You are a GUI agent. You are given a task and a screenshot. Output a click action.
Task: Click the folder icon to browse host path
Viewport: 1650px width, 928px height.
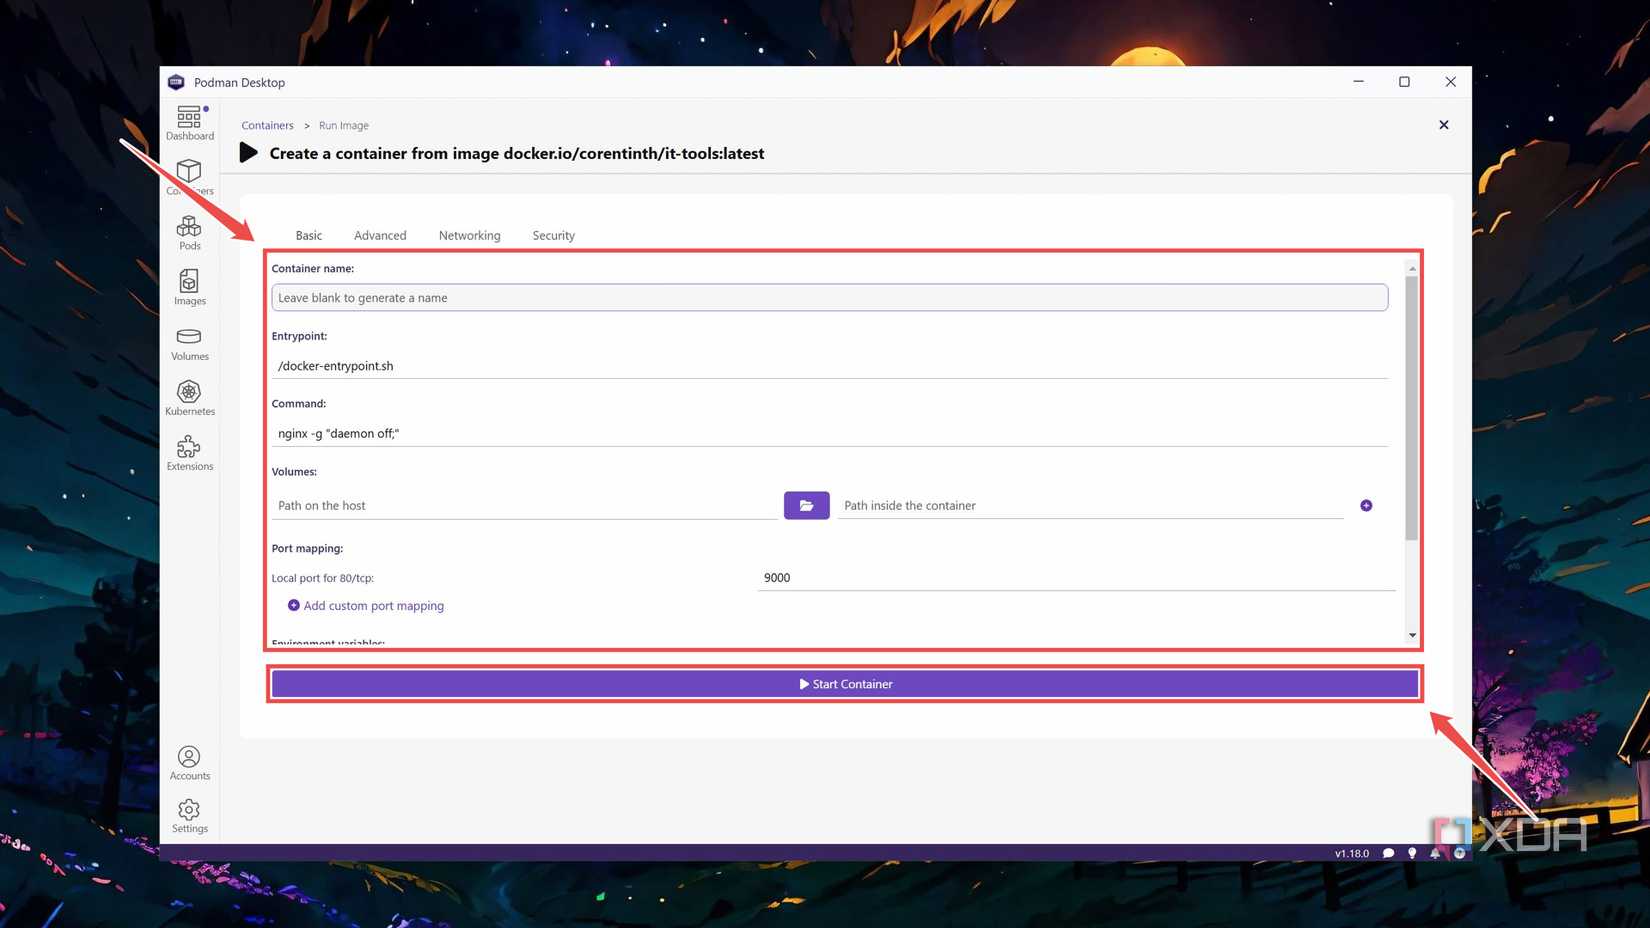pos(806,505)
